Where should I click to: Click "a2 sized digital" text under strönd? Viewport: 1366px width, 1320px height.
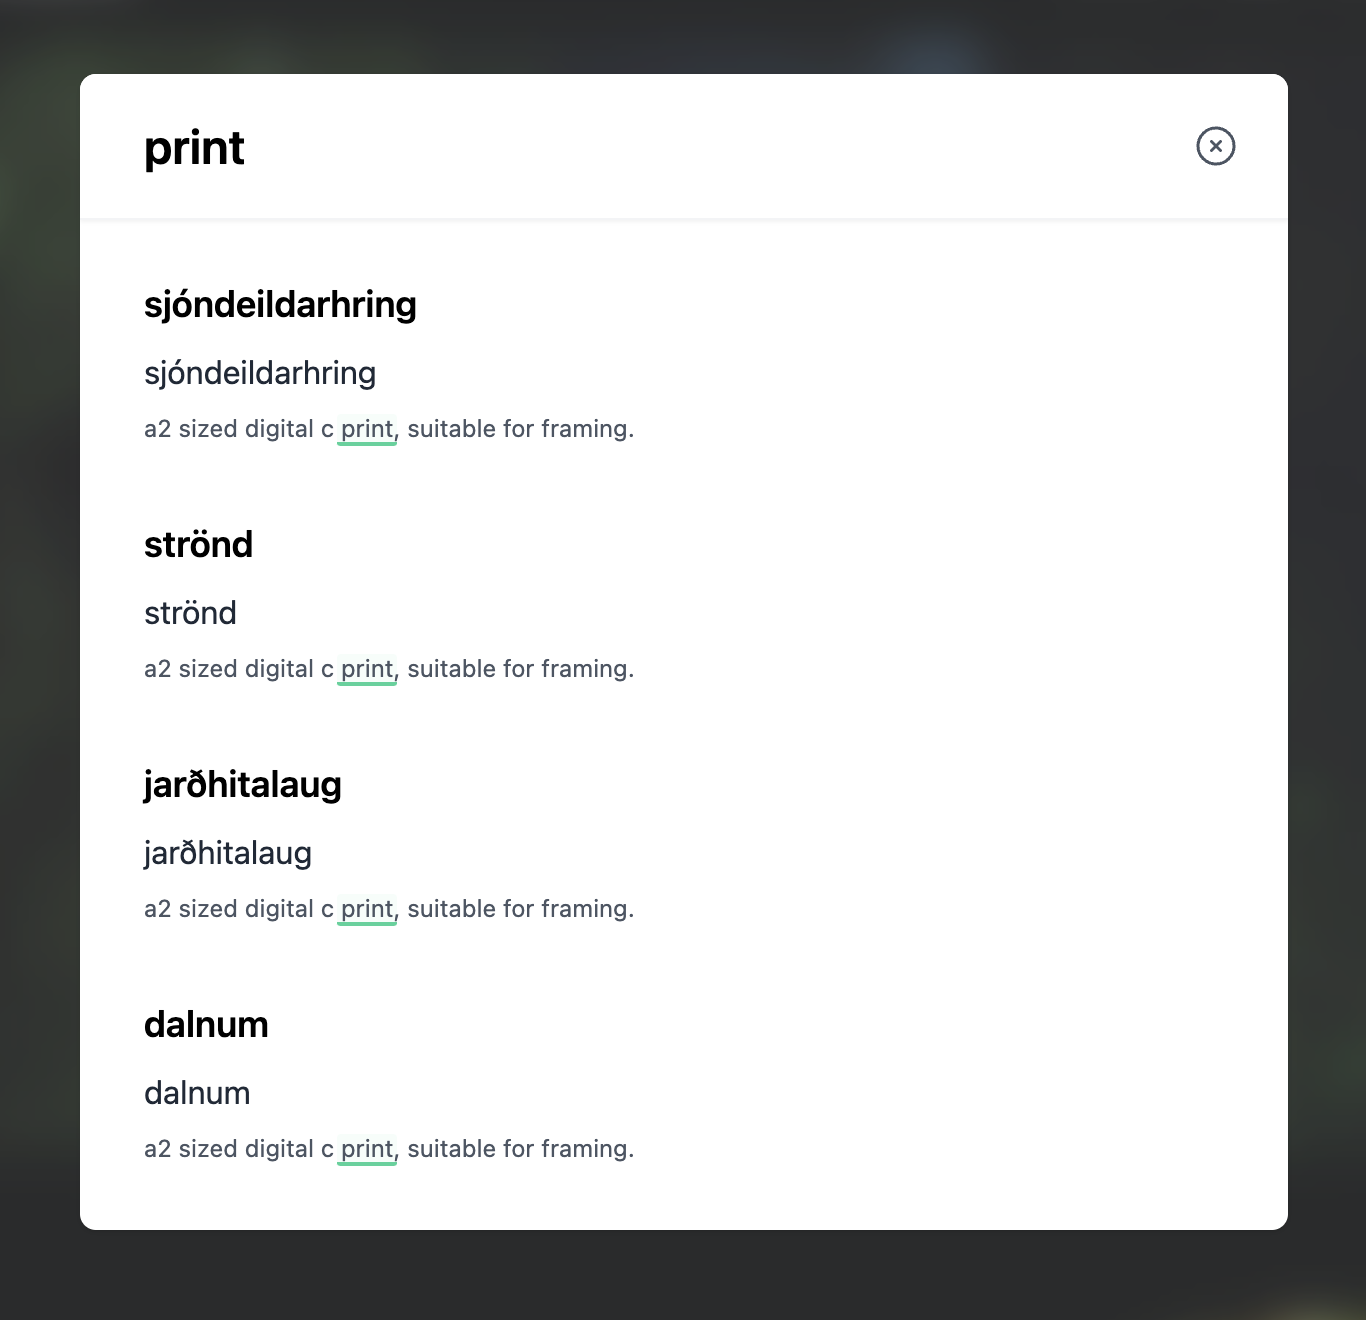point(229,669)
